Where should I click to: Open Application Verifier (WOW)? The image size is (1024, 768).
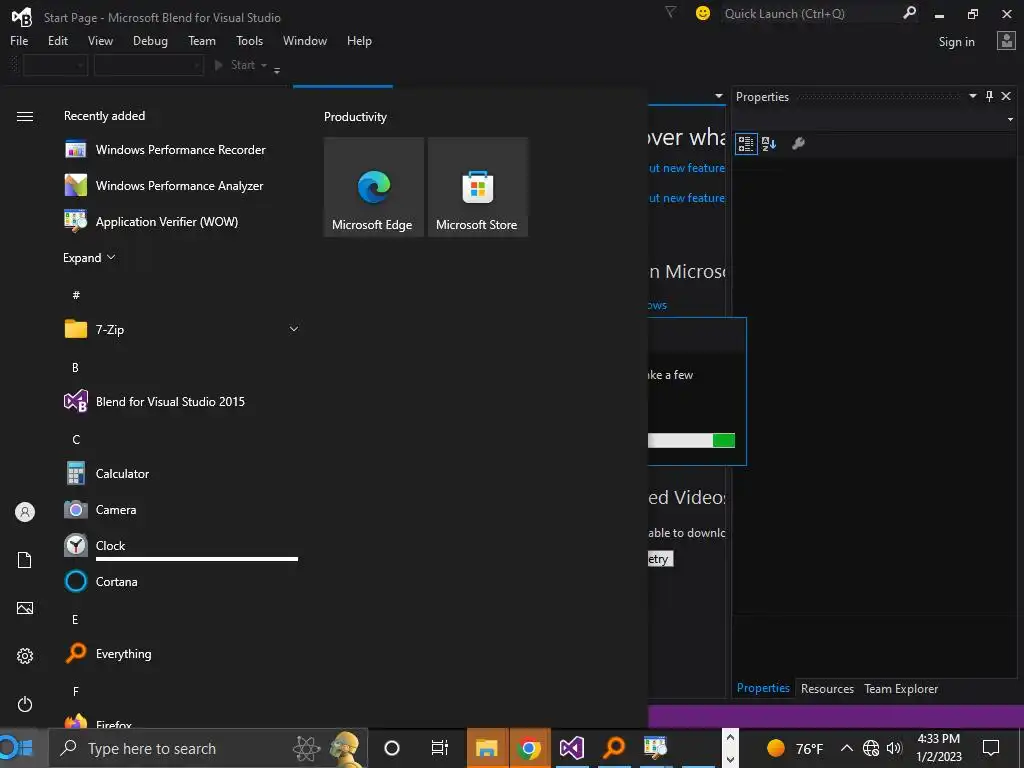(182, 221)
